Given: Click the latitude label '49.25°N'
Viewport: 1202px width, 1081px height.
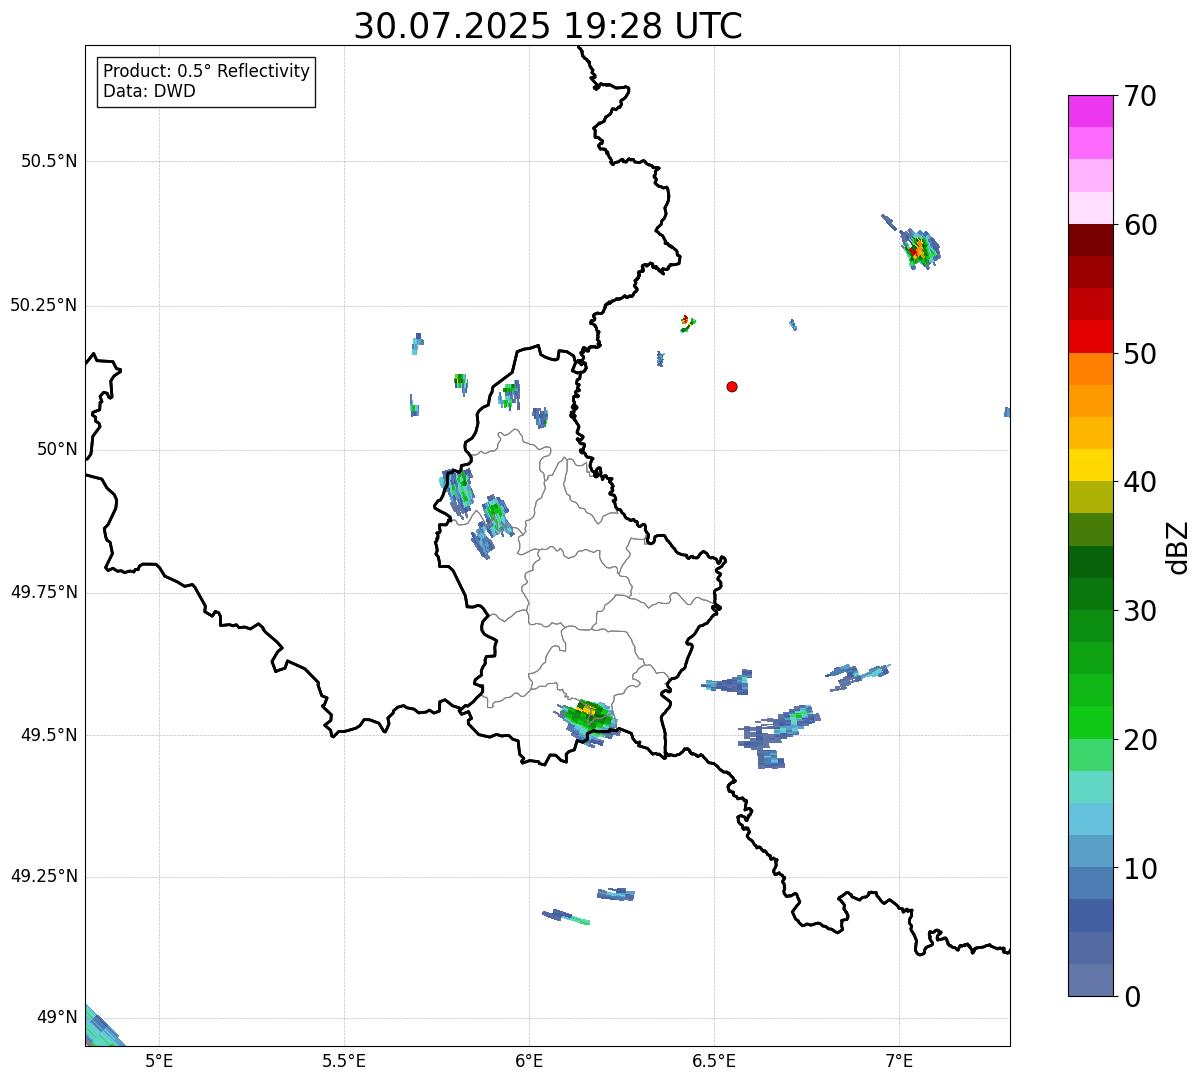Looking at the screenshot, I should [44, 876].
